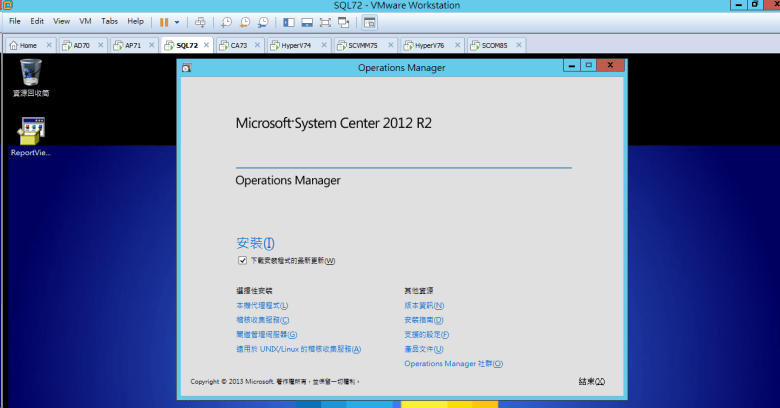Screen dimensions: 780x408
Task: Open the Operations Manager 社群 link
Action: [453, 364]
